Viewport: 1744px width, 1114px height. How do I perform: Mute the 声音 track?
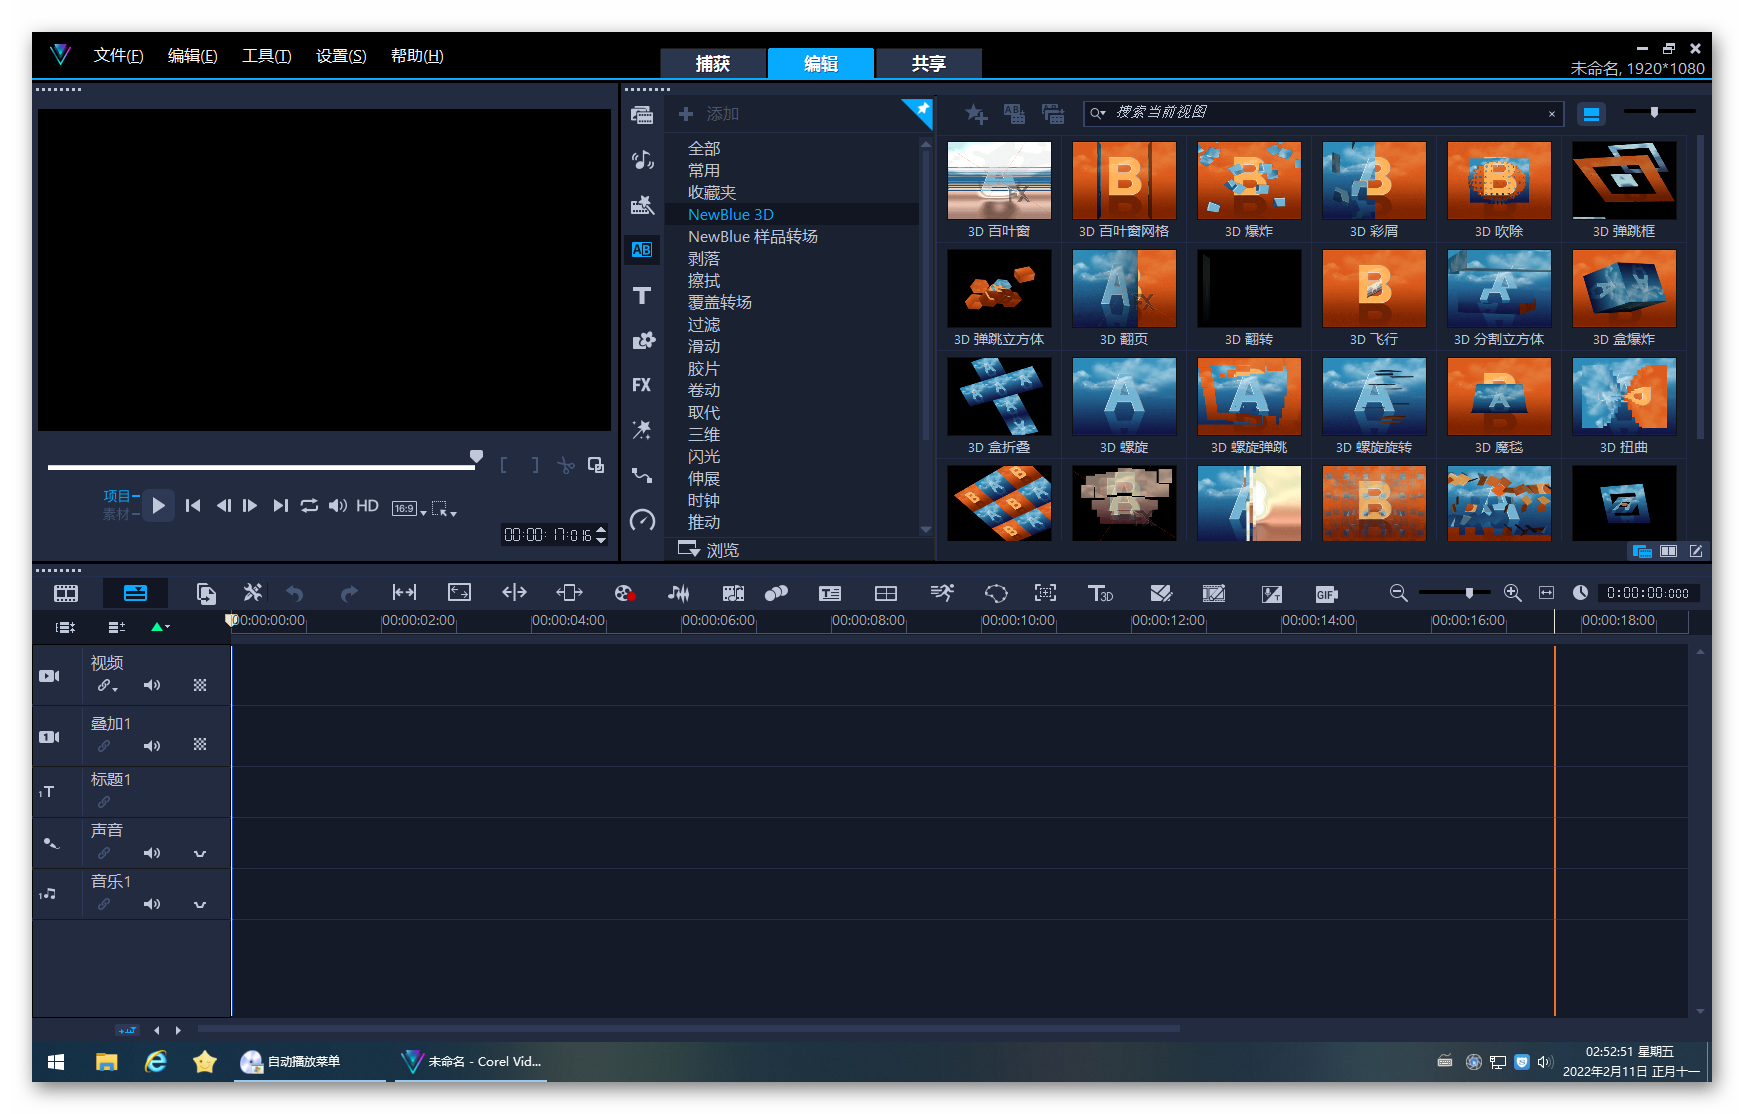point(152,853)
